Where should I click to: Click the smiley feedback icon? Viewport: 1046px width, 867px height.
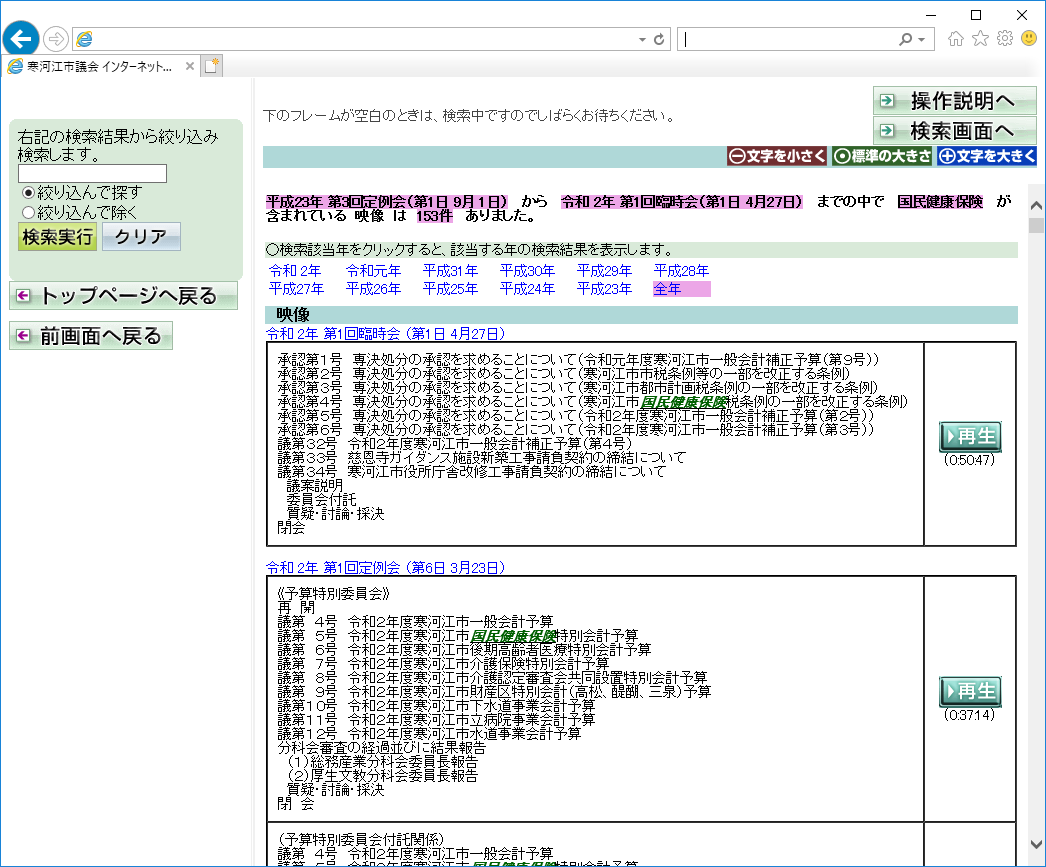coord(1029,39)
